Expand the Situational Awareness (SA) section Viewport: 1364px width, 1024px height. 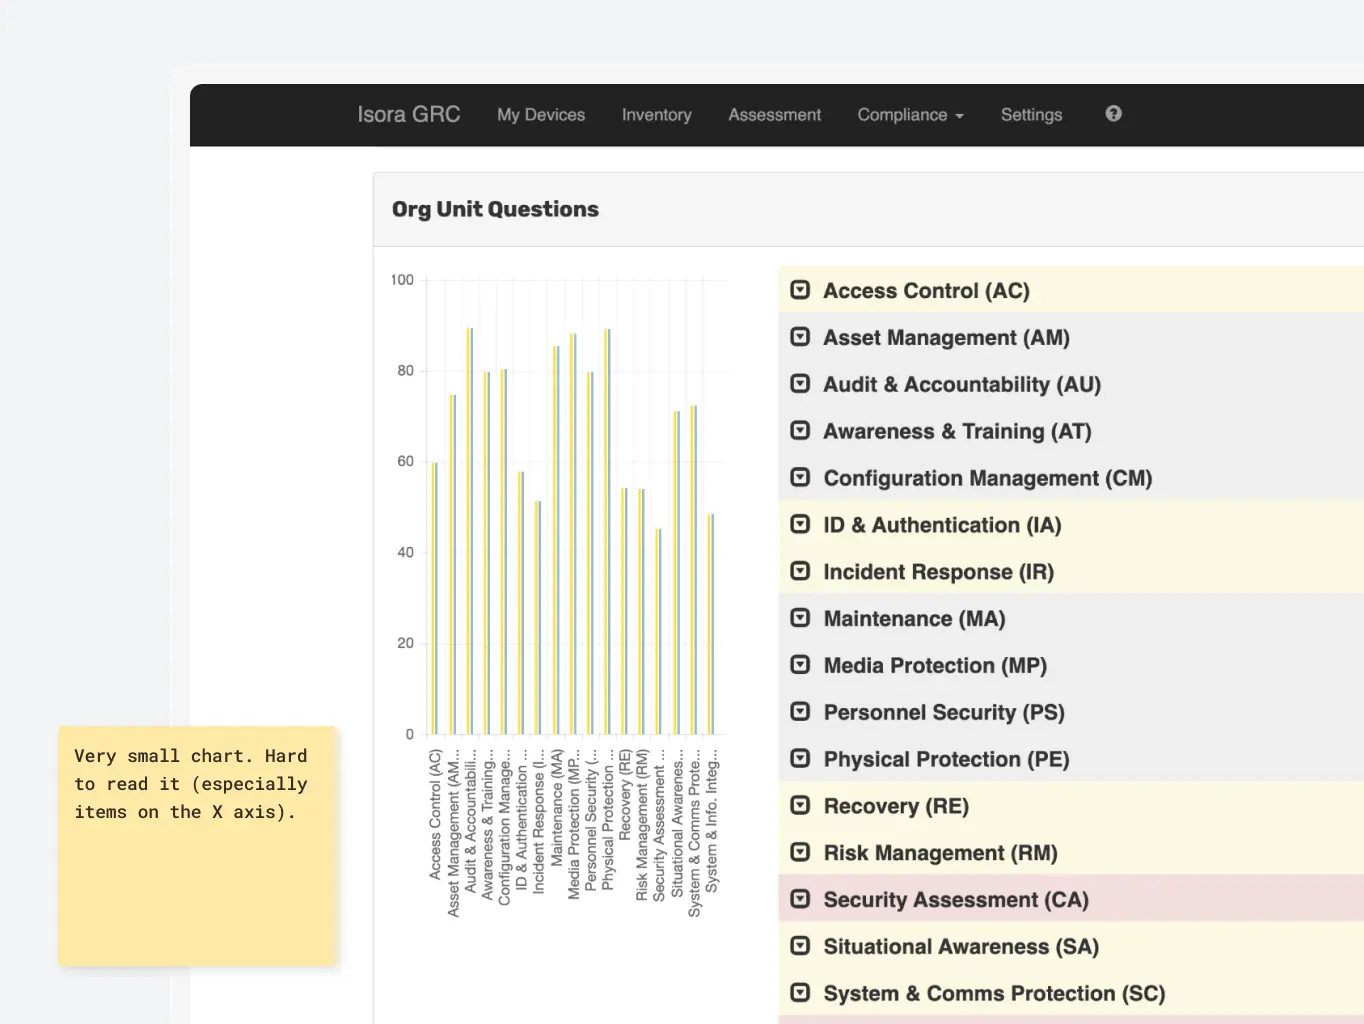coord(800,946)
